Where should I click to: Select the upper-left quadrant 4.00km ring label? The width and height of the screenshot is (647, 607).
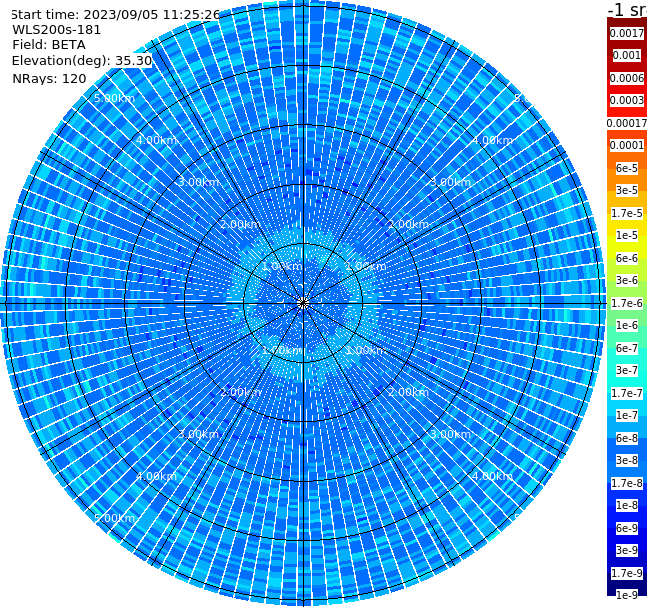(156, 140)
